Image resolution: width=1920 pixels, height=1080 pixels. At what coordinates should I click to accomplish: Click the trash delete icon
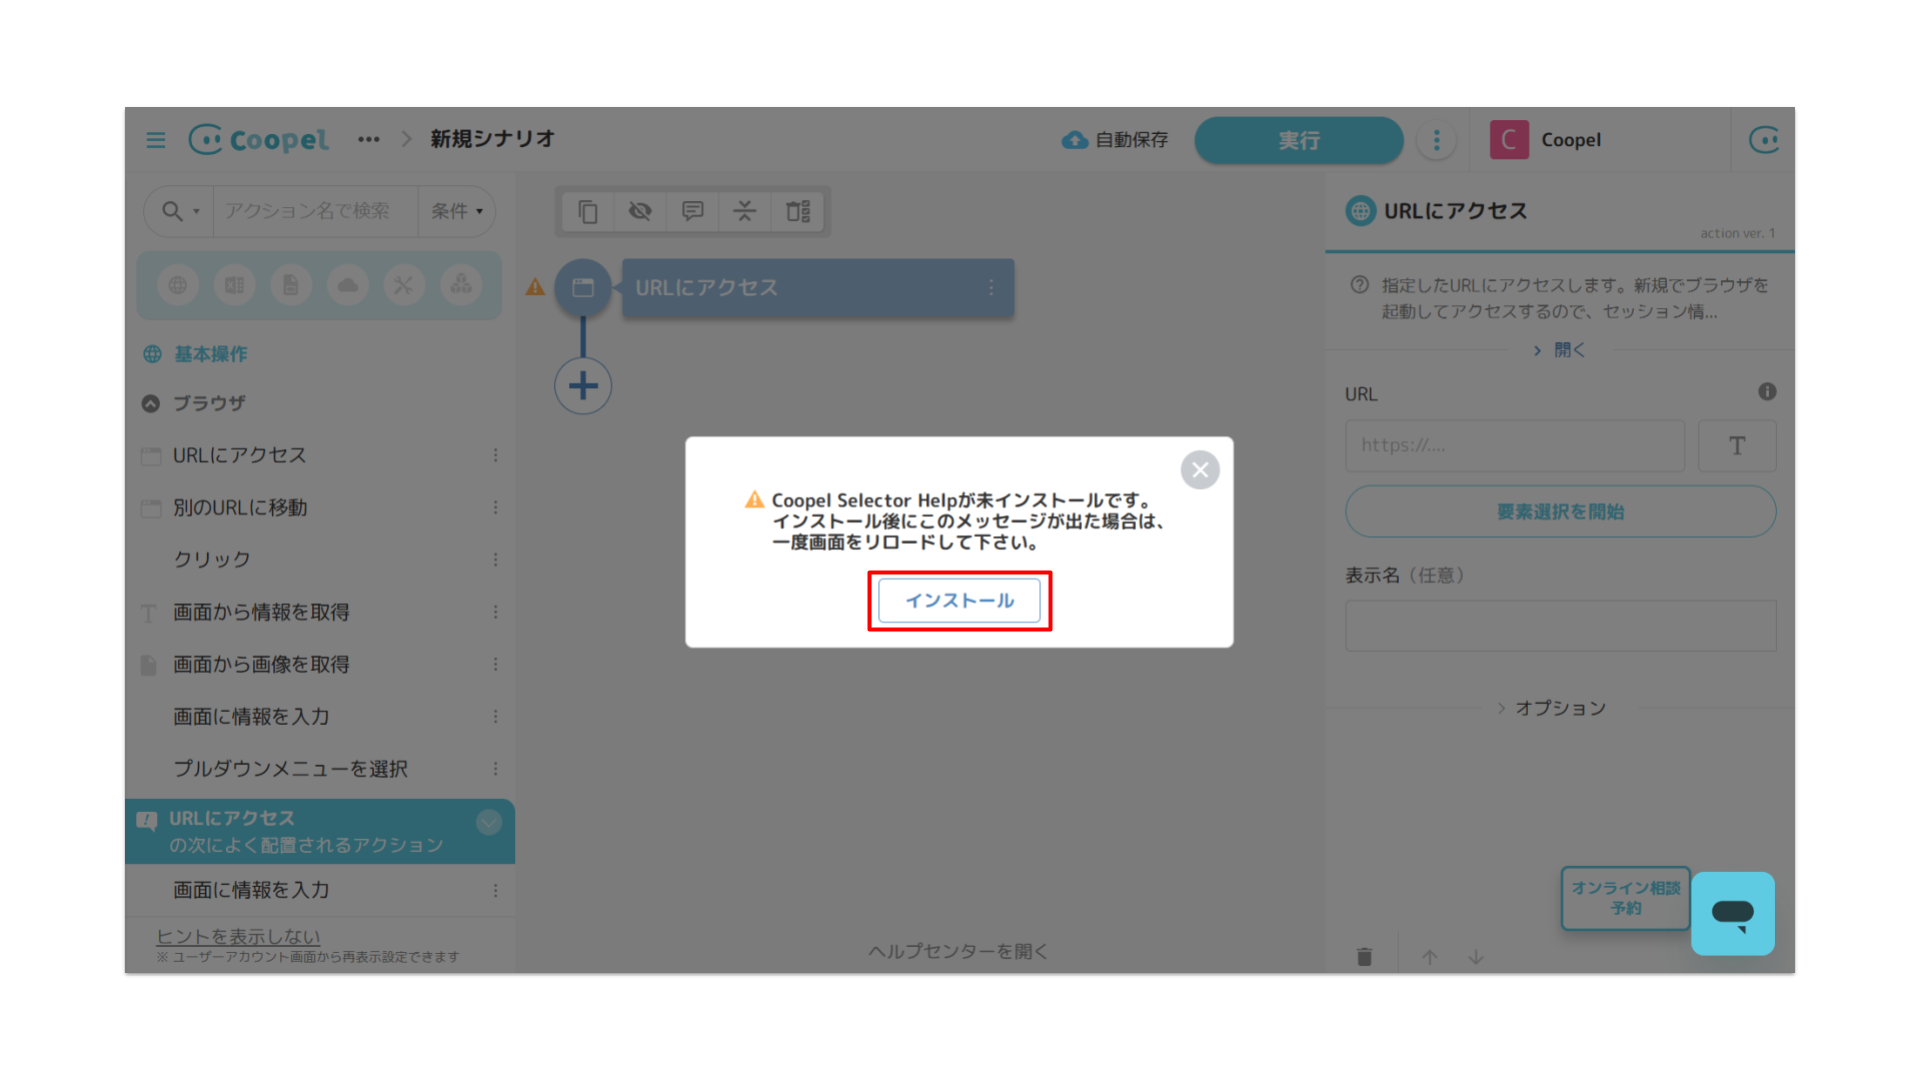(1364, 957)
